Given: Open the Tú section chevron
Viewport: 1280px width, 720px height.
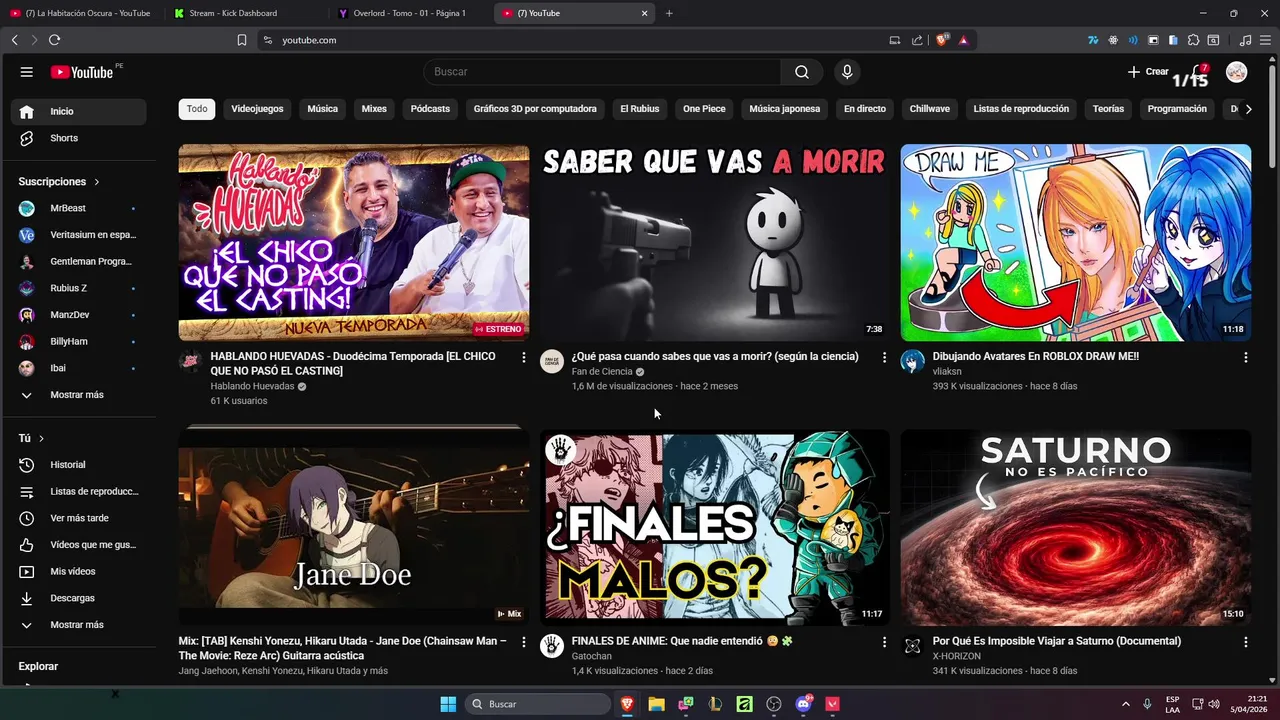Looking at the screenshot, I should coord(41,439).
